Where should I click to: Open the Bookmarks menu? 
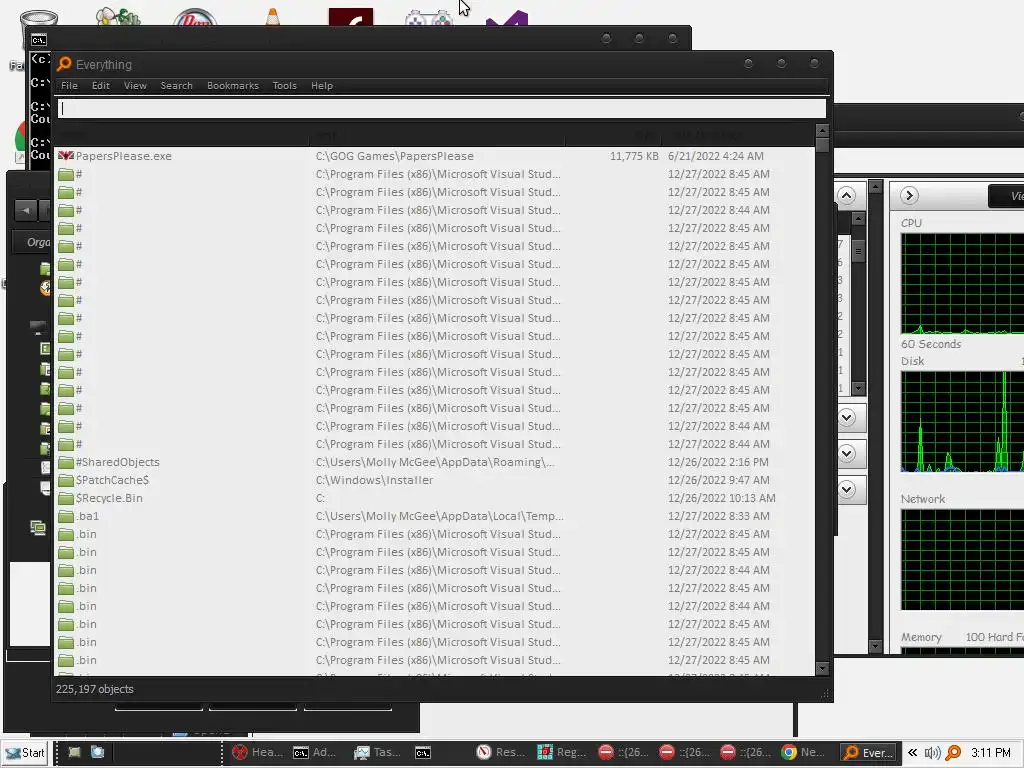tap(232, 86)
